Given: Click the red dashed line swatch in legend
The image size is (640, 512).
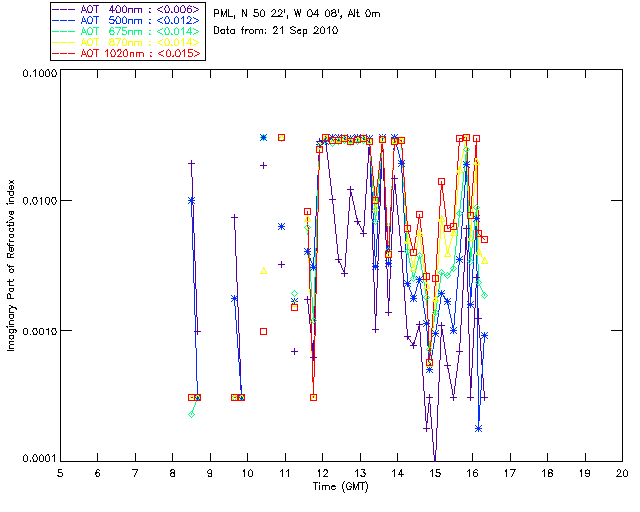Looking at the screenshot, I should pyautogui.click(x=64, y=53).
